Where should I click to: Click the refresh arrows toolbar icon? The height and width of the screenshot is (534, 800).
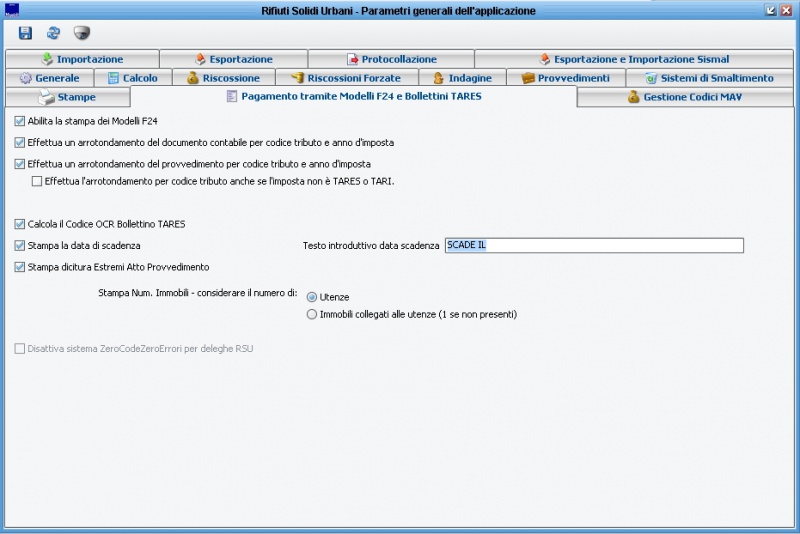(x=53, y=33)
